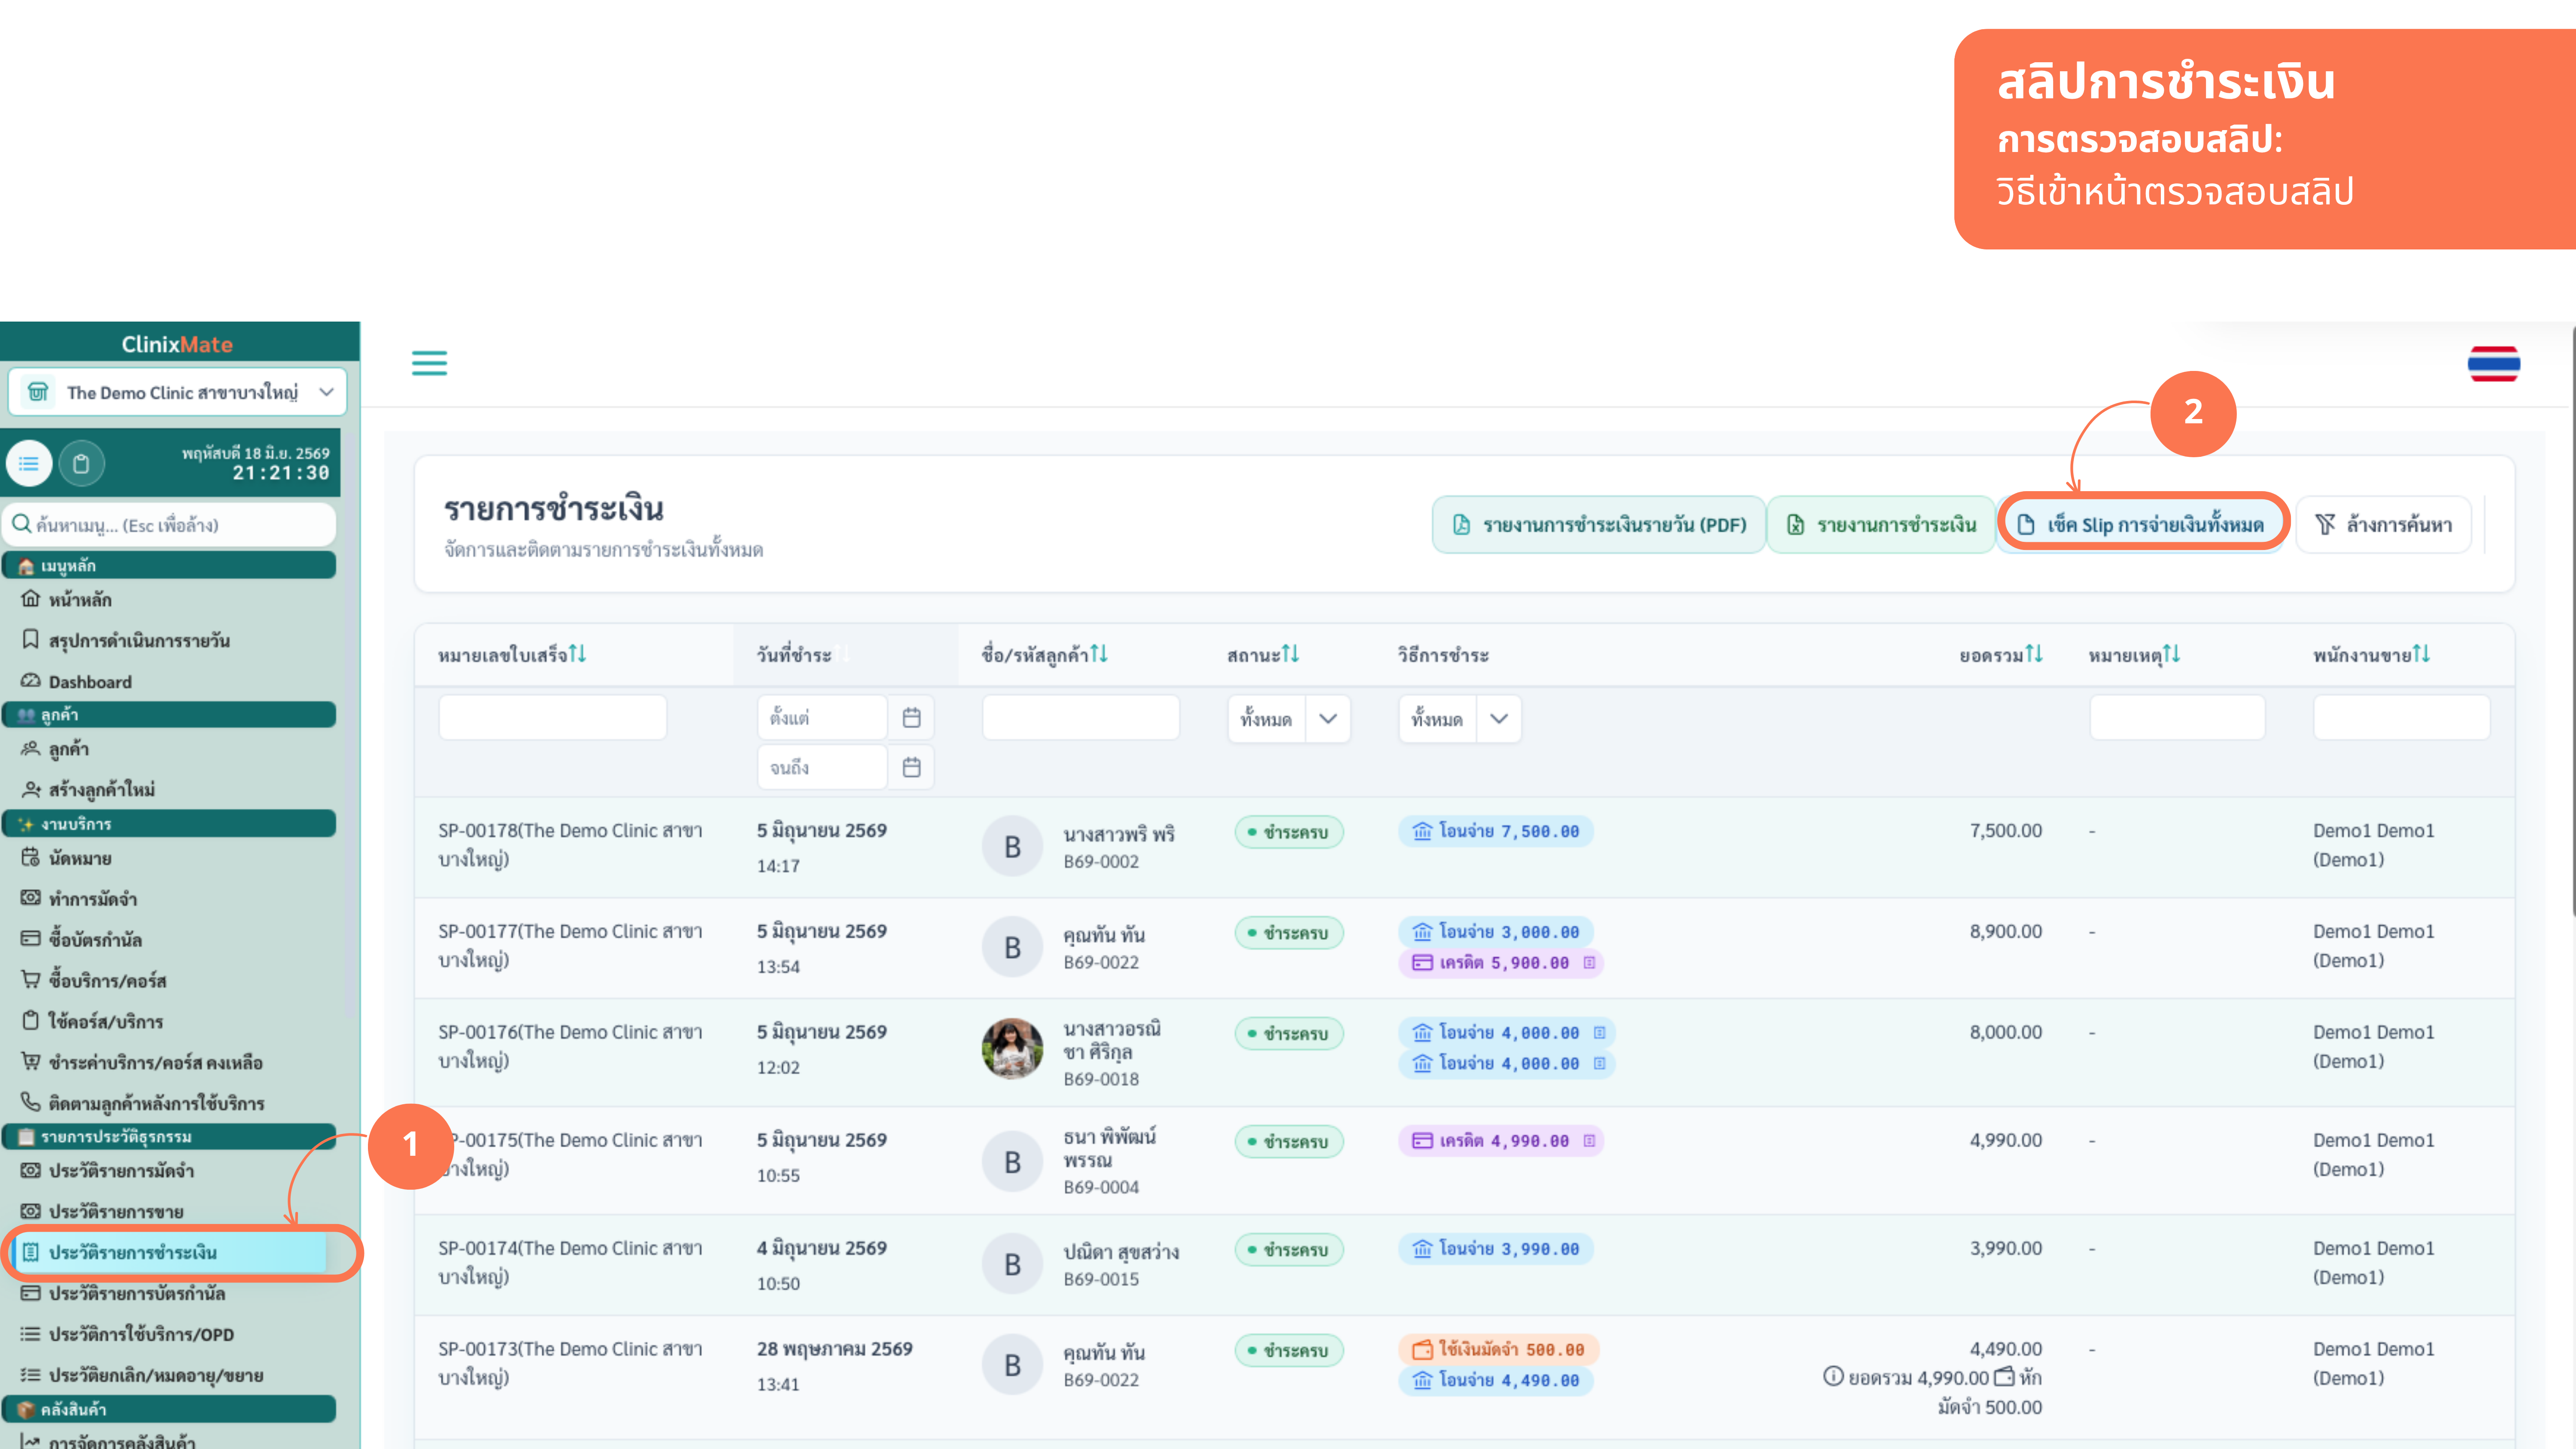Click the B avatar for ธนา พิพัฒน์พรรณ

pos(1012,1161)
